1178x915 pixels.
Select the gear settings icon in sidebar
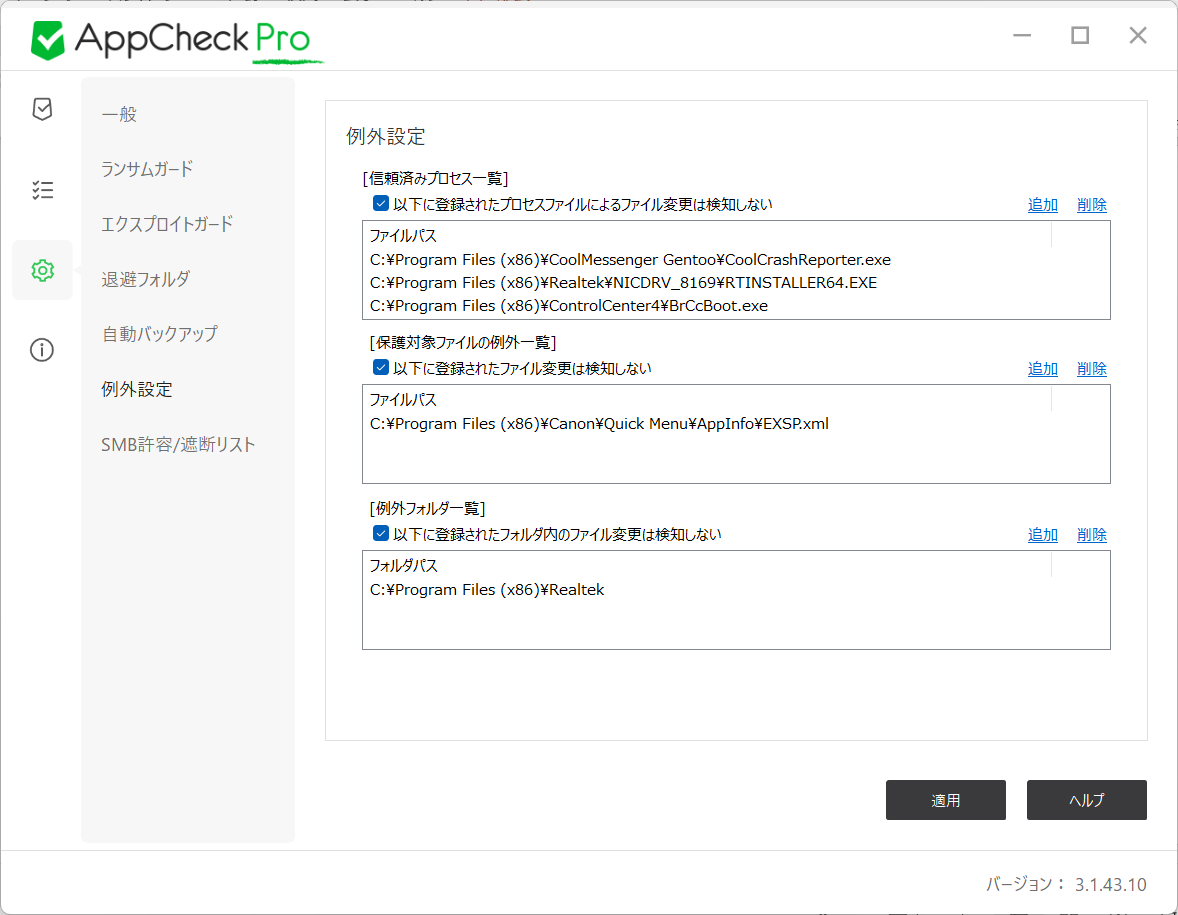pos(42,270)
